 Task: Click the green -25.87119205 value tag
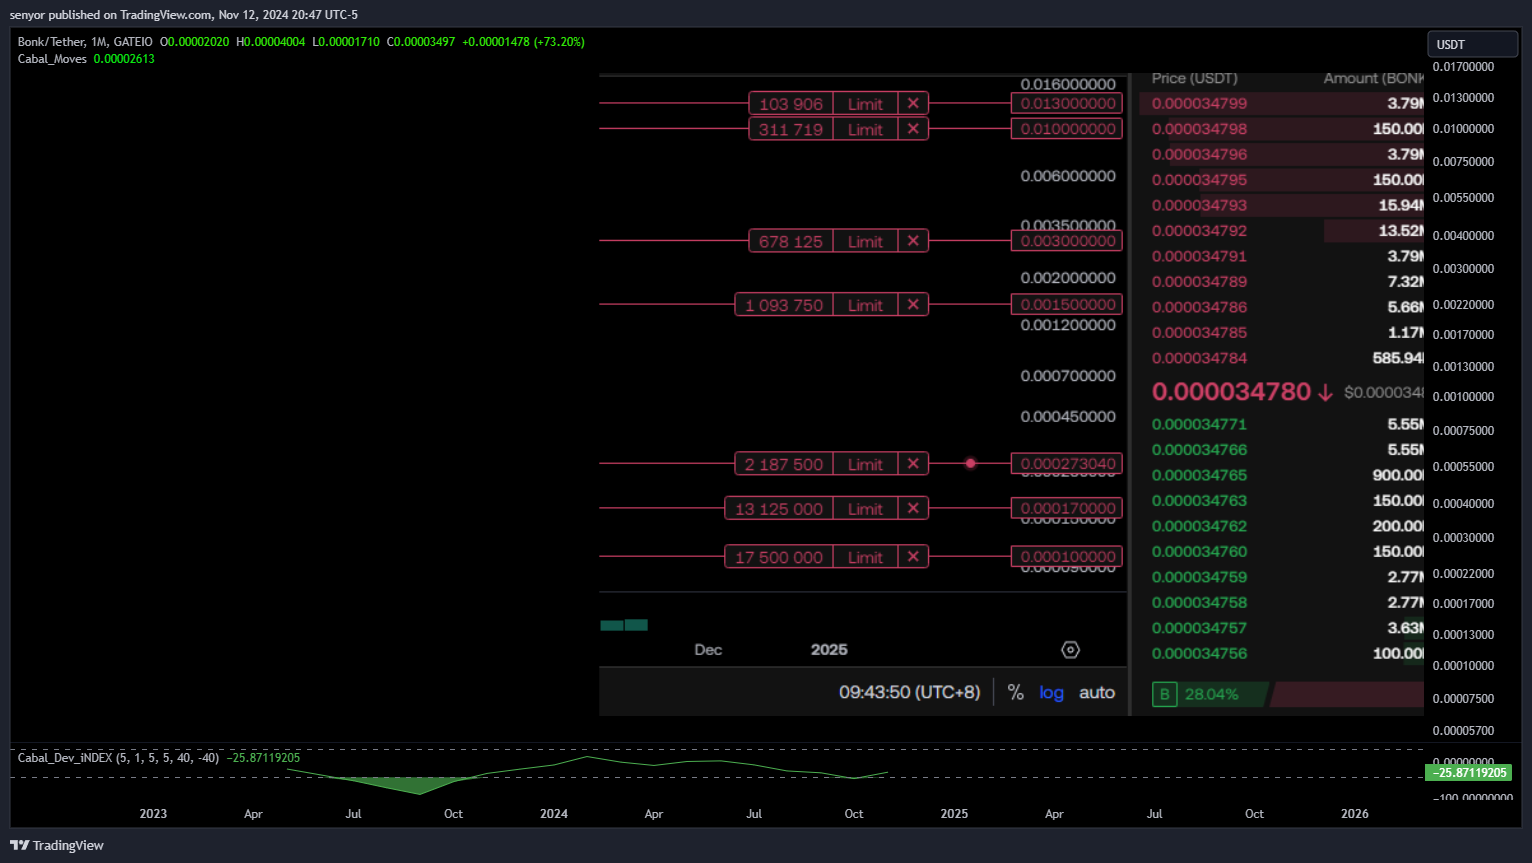[x=1469, y=773]
